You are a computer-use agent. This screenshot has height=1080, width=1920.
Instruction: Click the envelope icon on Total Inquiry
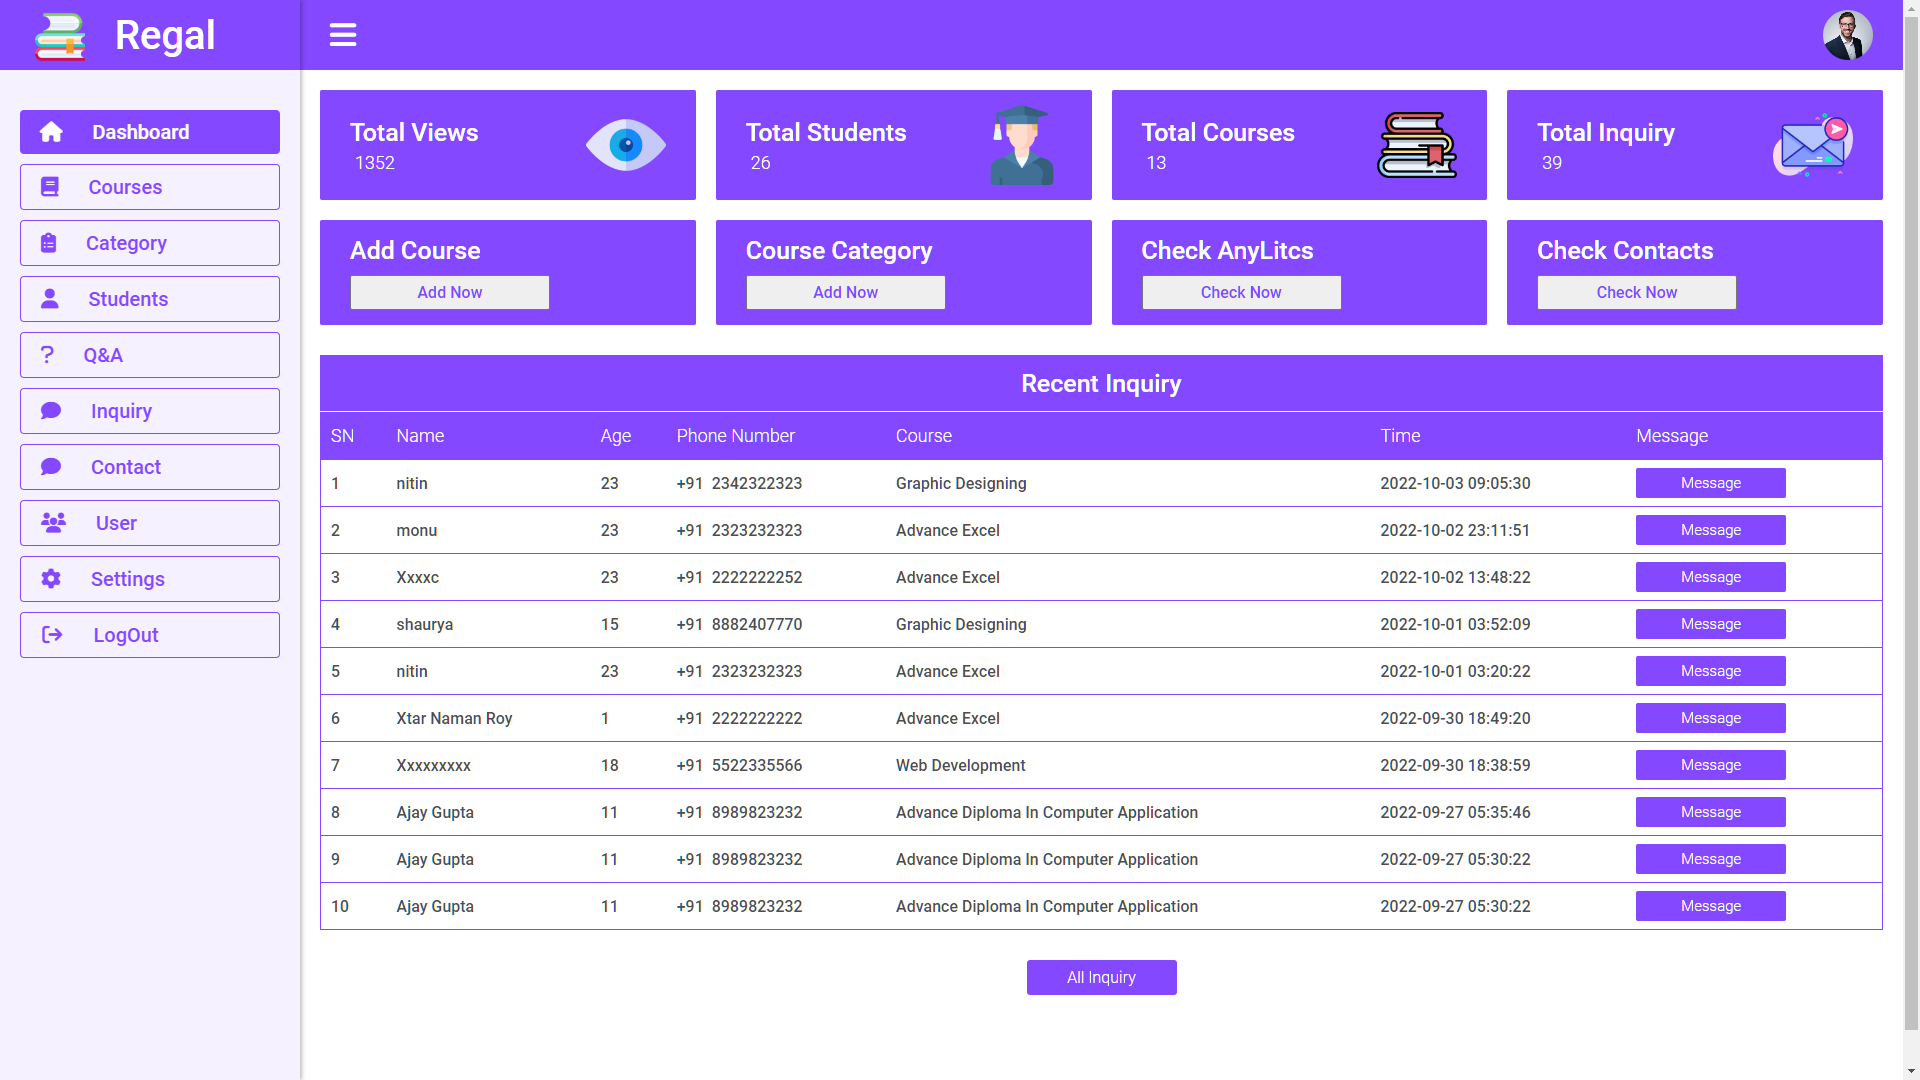(x=1812, y=146)
